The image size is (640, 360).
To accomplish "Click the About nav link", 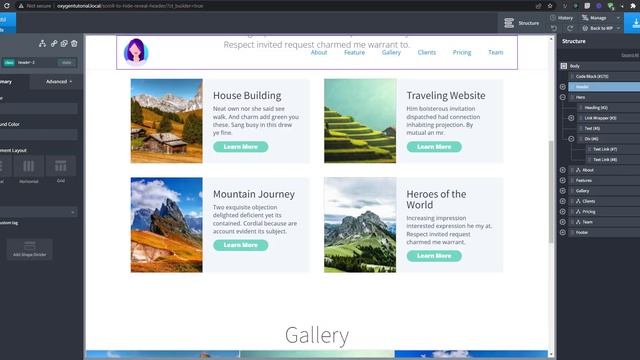I will coord(319,52).
